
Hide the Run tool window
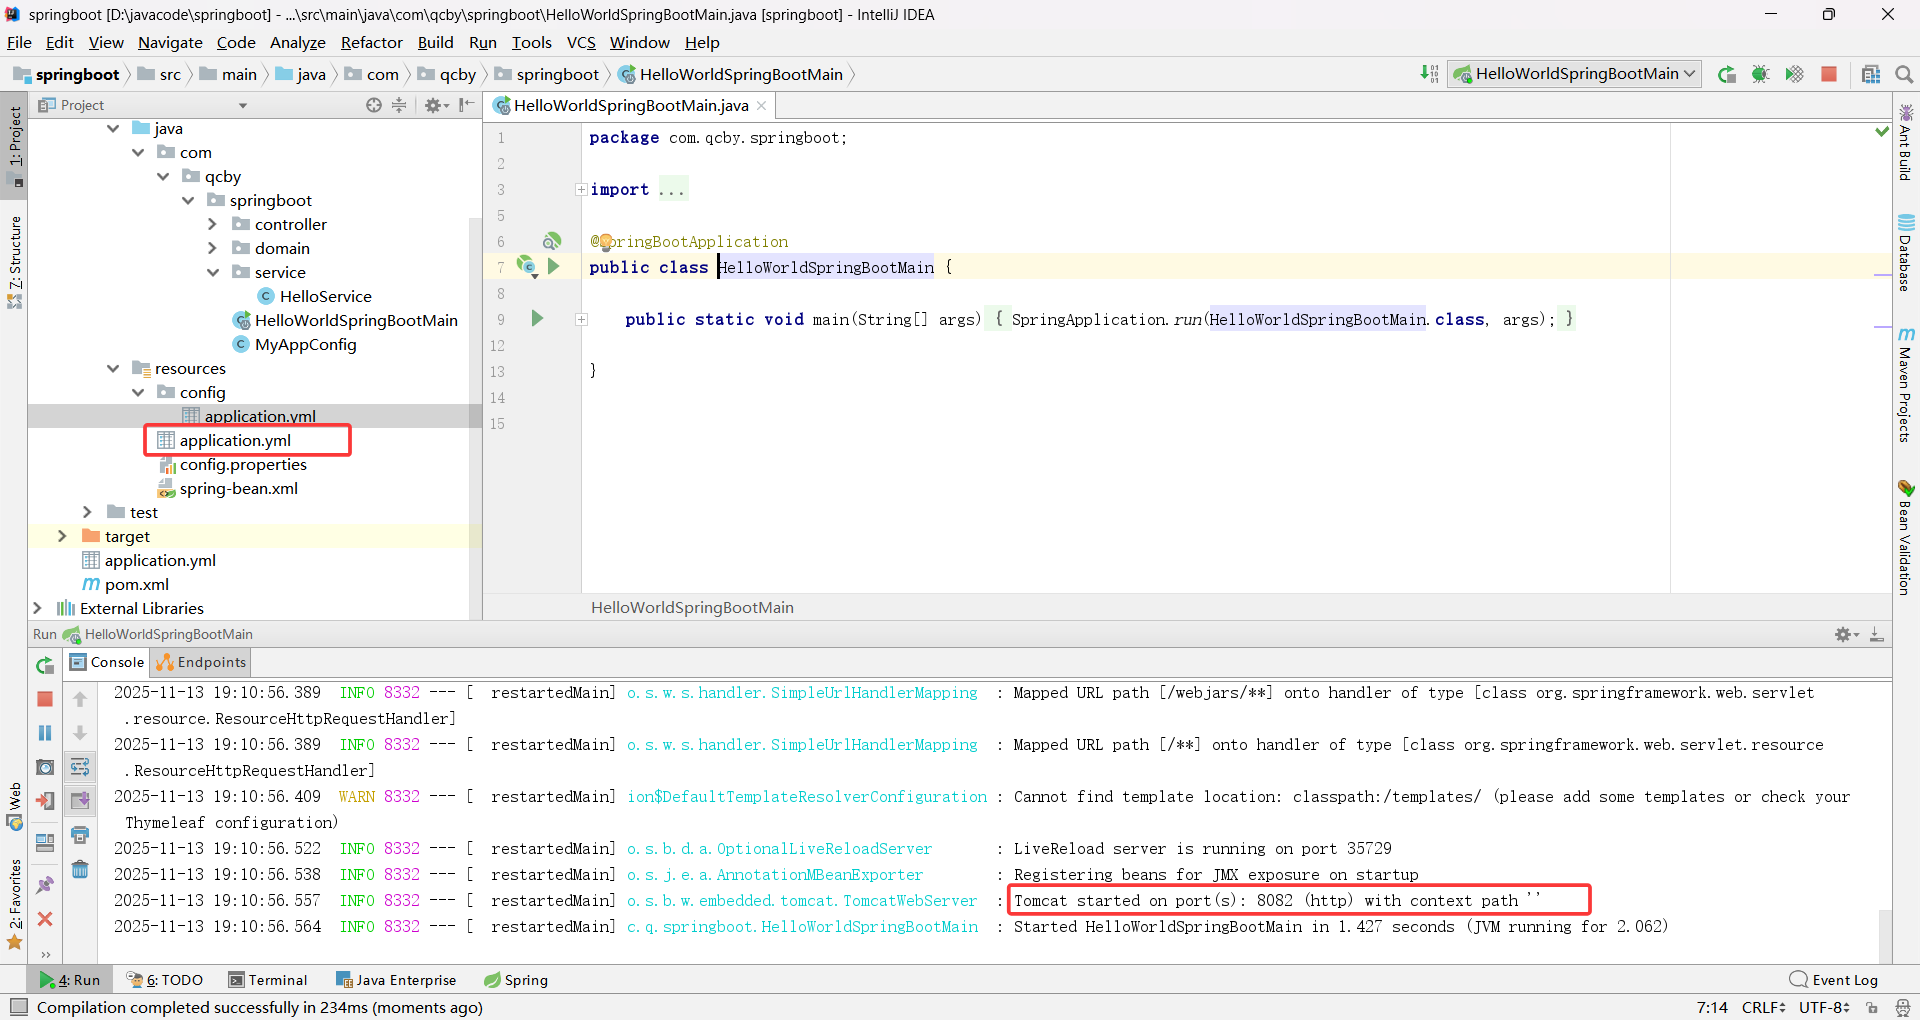[x=1877, y=635]
